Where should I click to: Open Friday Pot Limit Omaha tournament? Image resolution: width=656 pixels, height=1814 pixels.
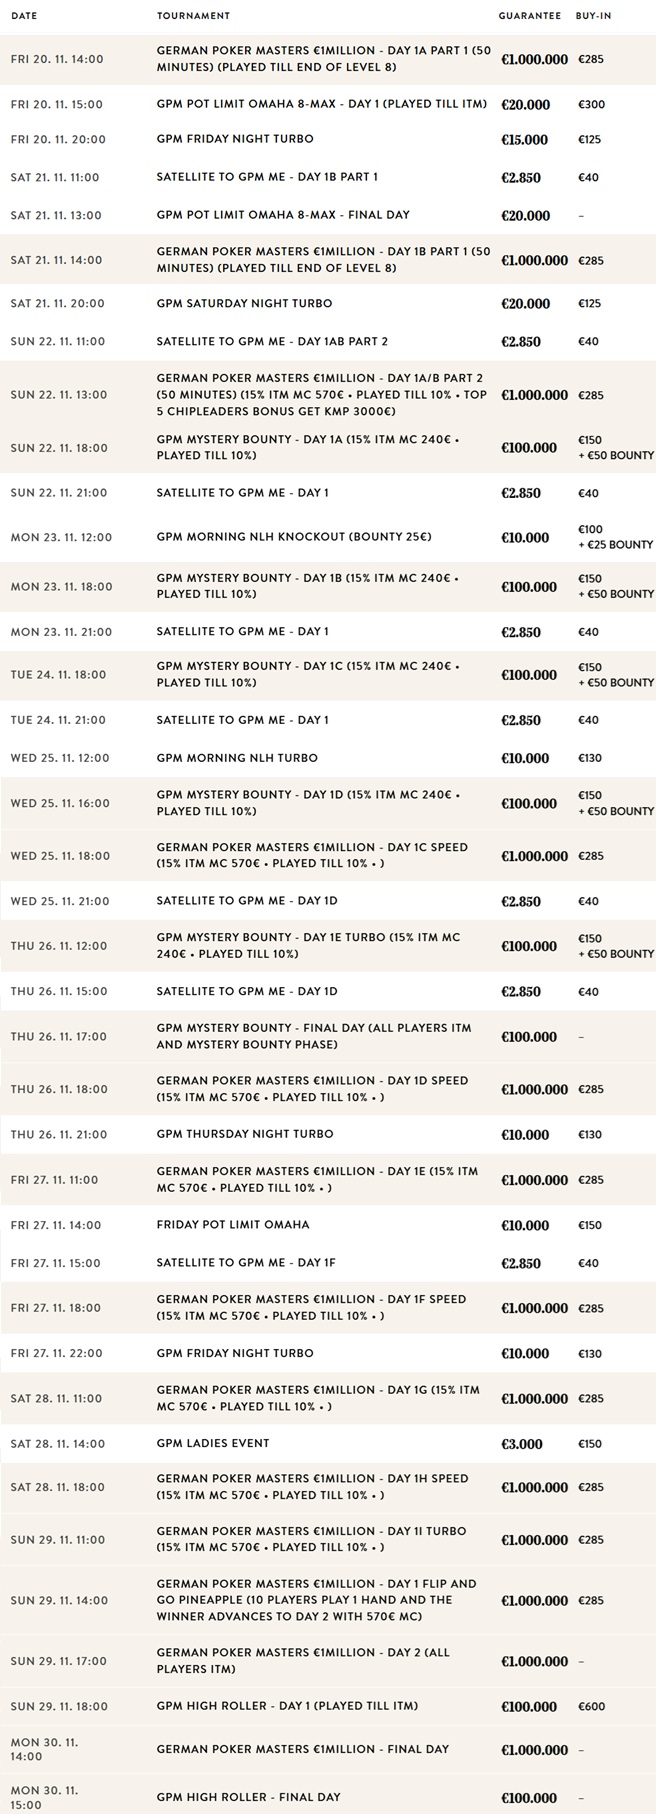(x=328, y=1225)
